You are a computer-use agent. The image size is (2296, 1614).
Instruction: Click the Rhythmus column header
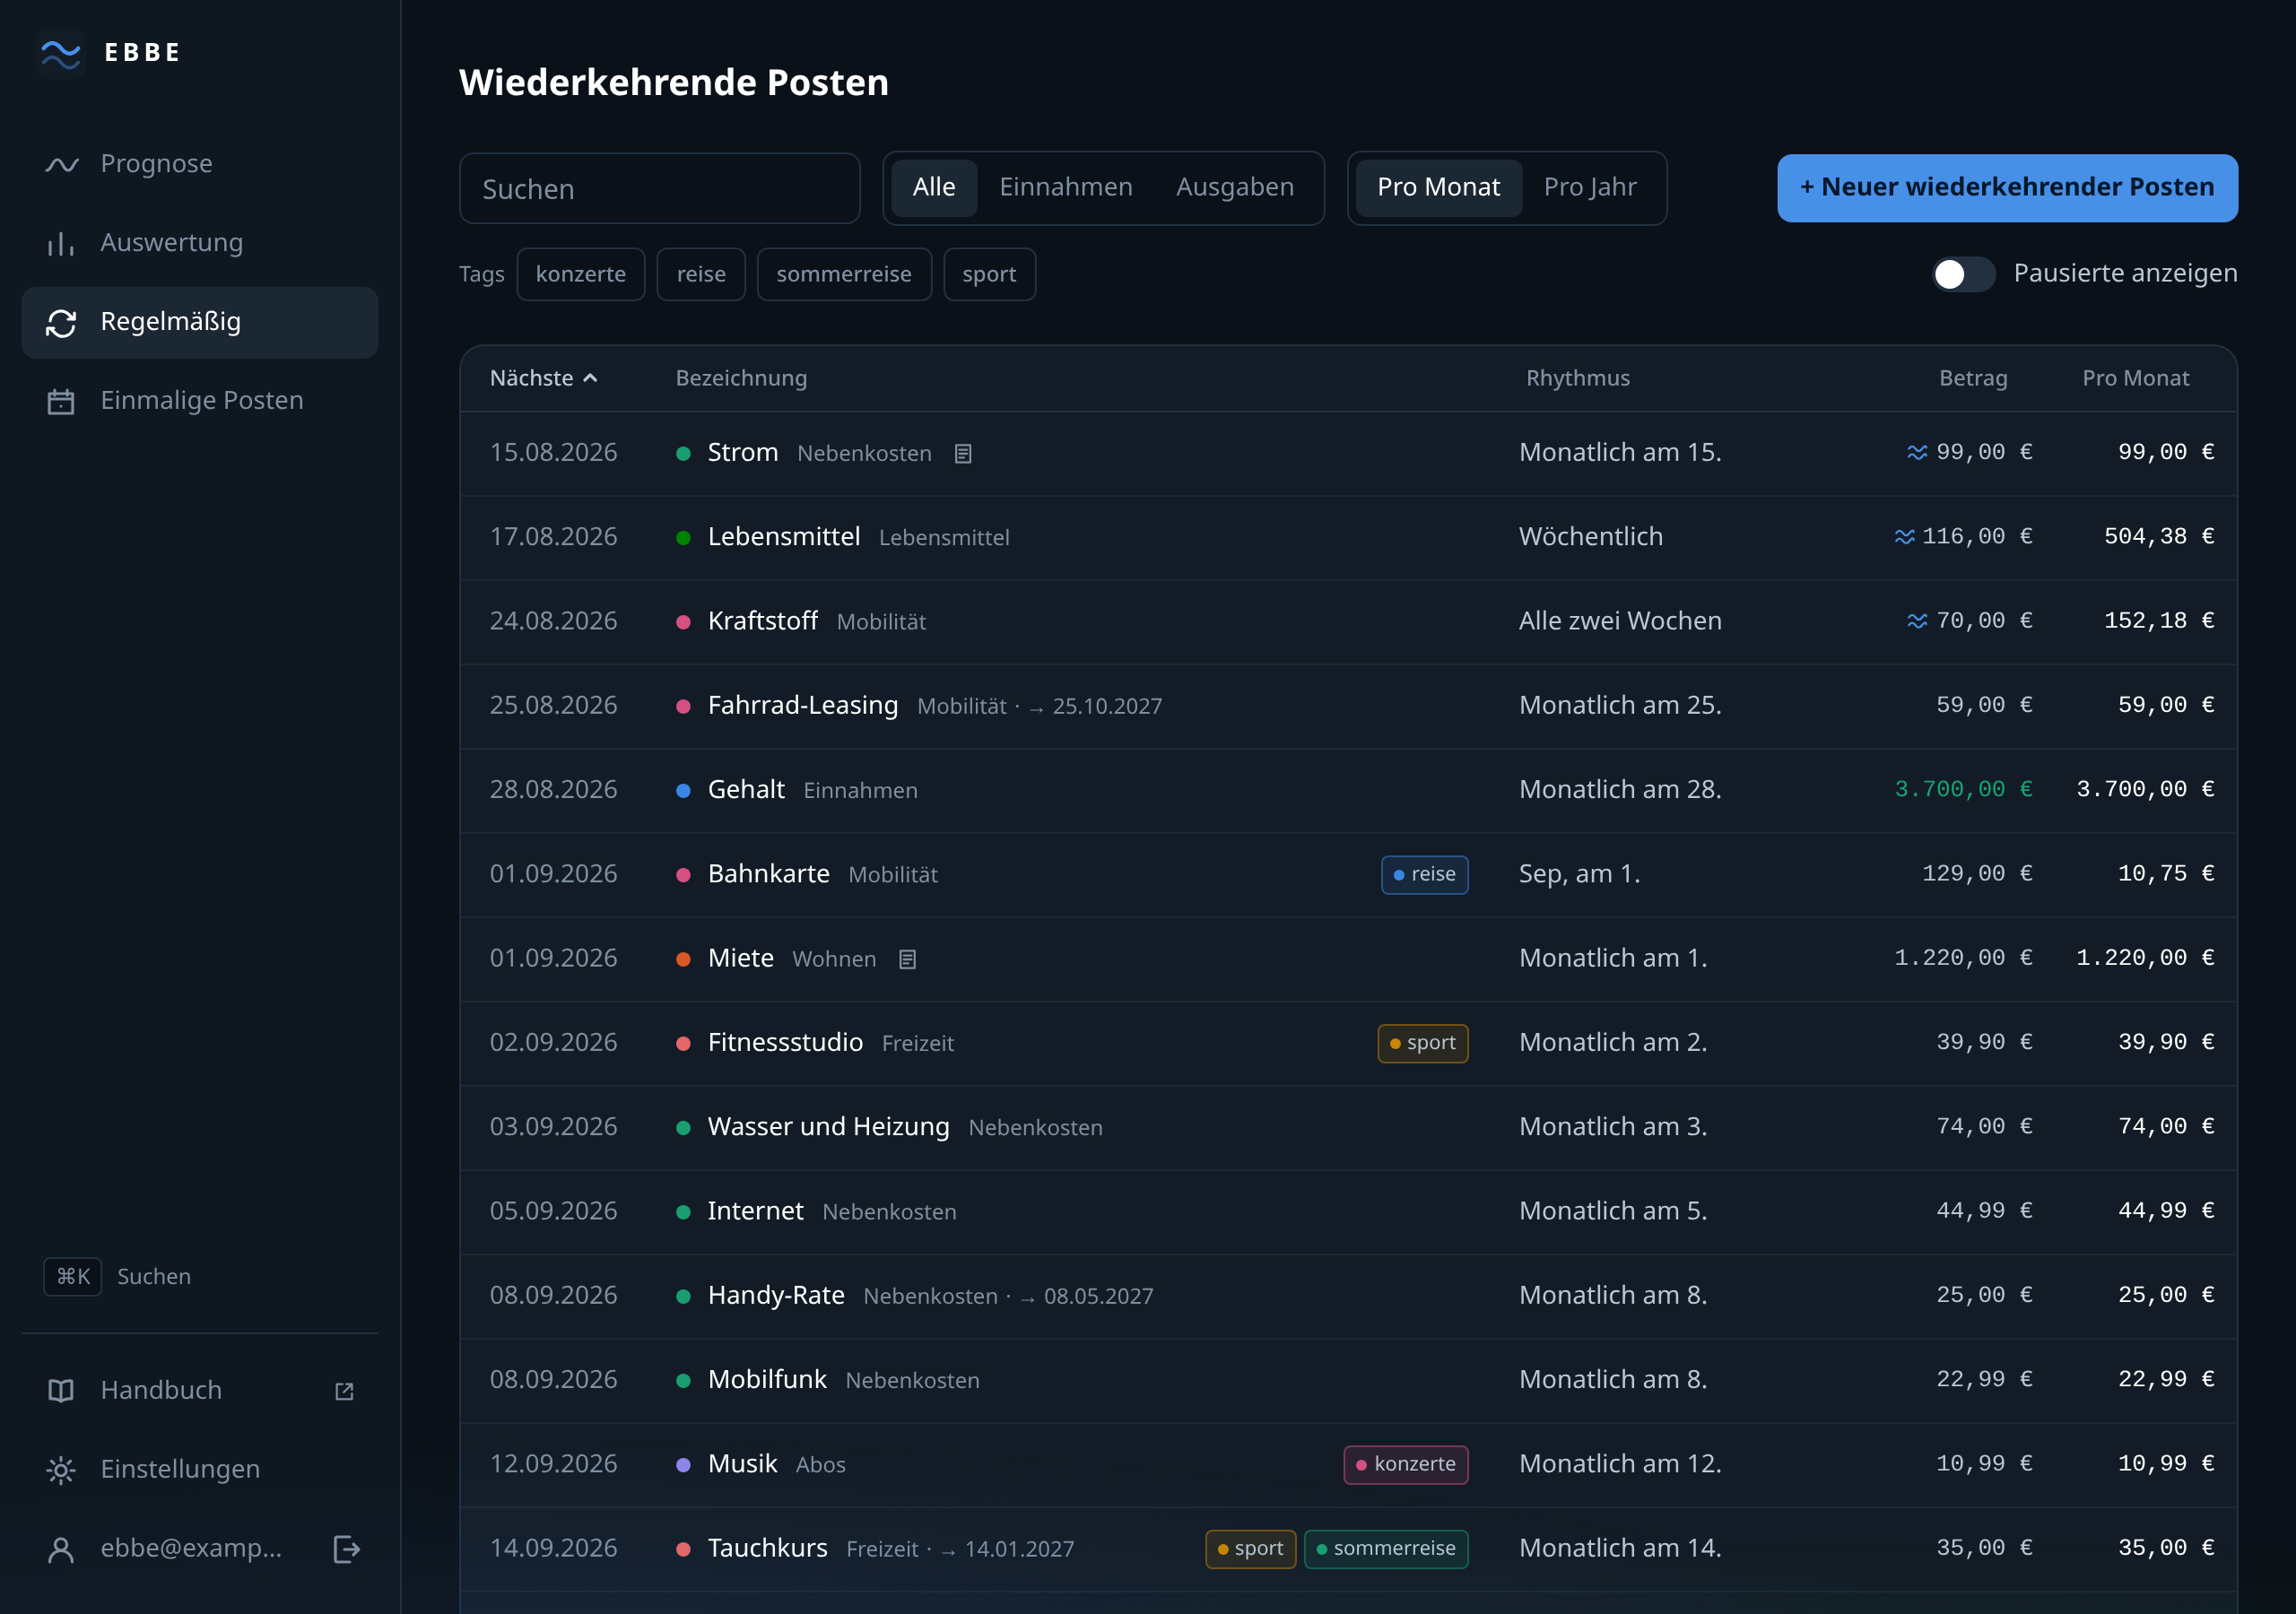point(1577,378)
